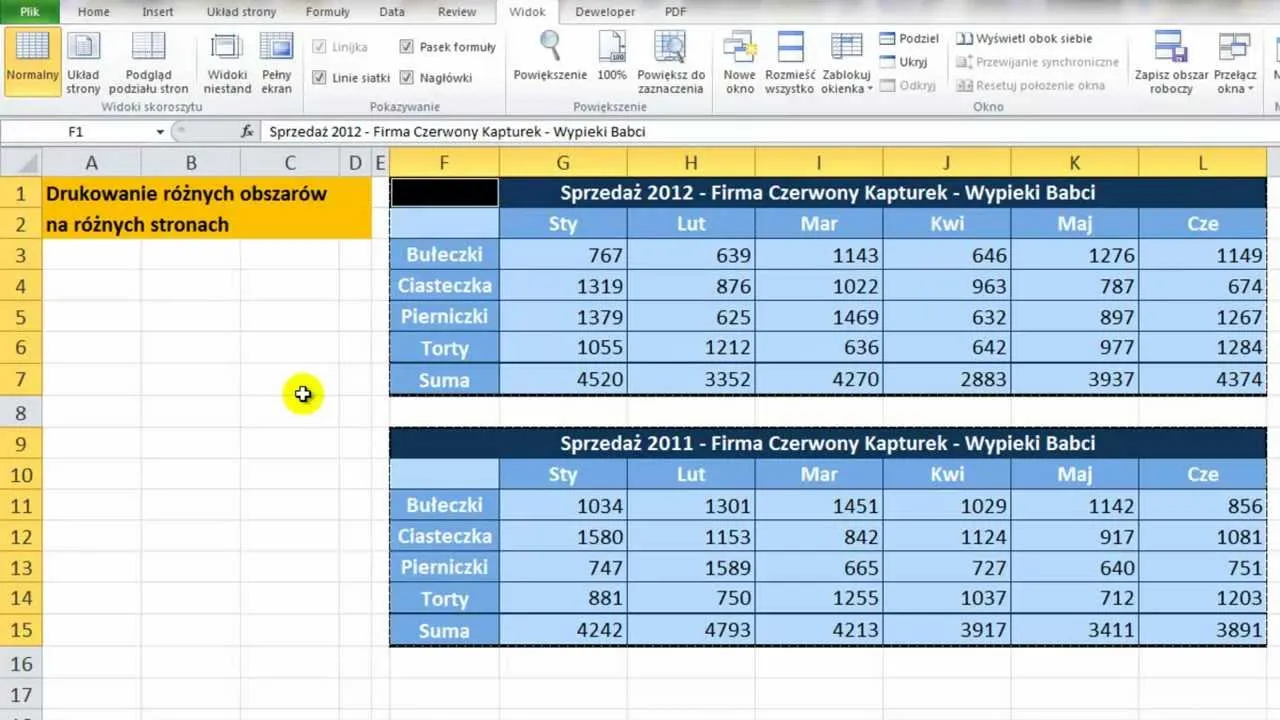Switch to Normalny workbook view
1280x720 pixels.
point(32,61)
